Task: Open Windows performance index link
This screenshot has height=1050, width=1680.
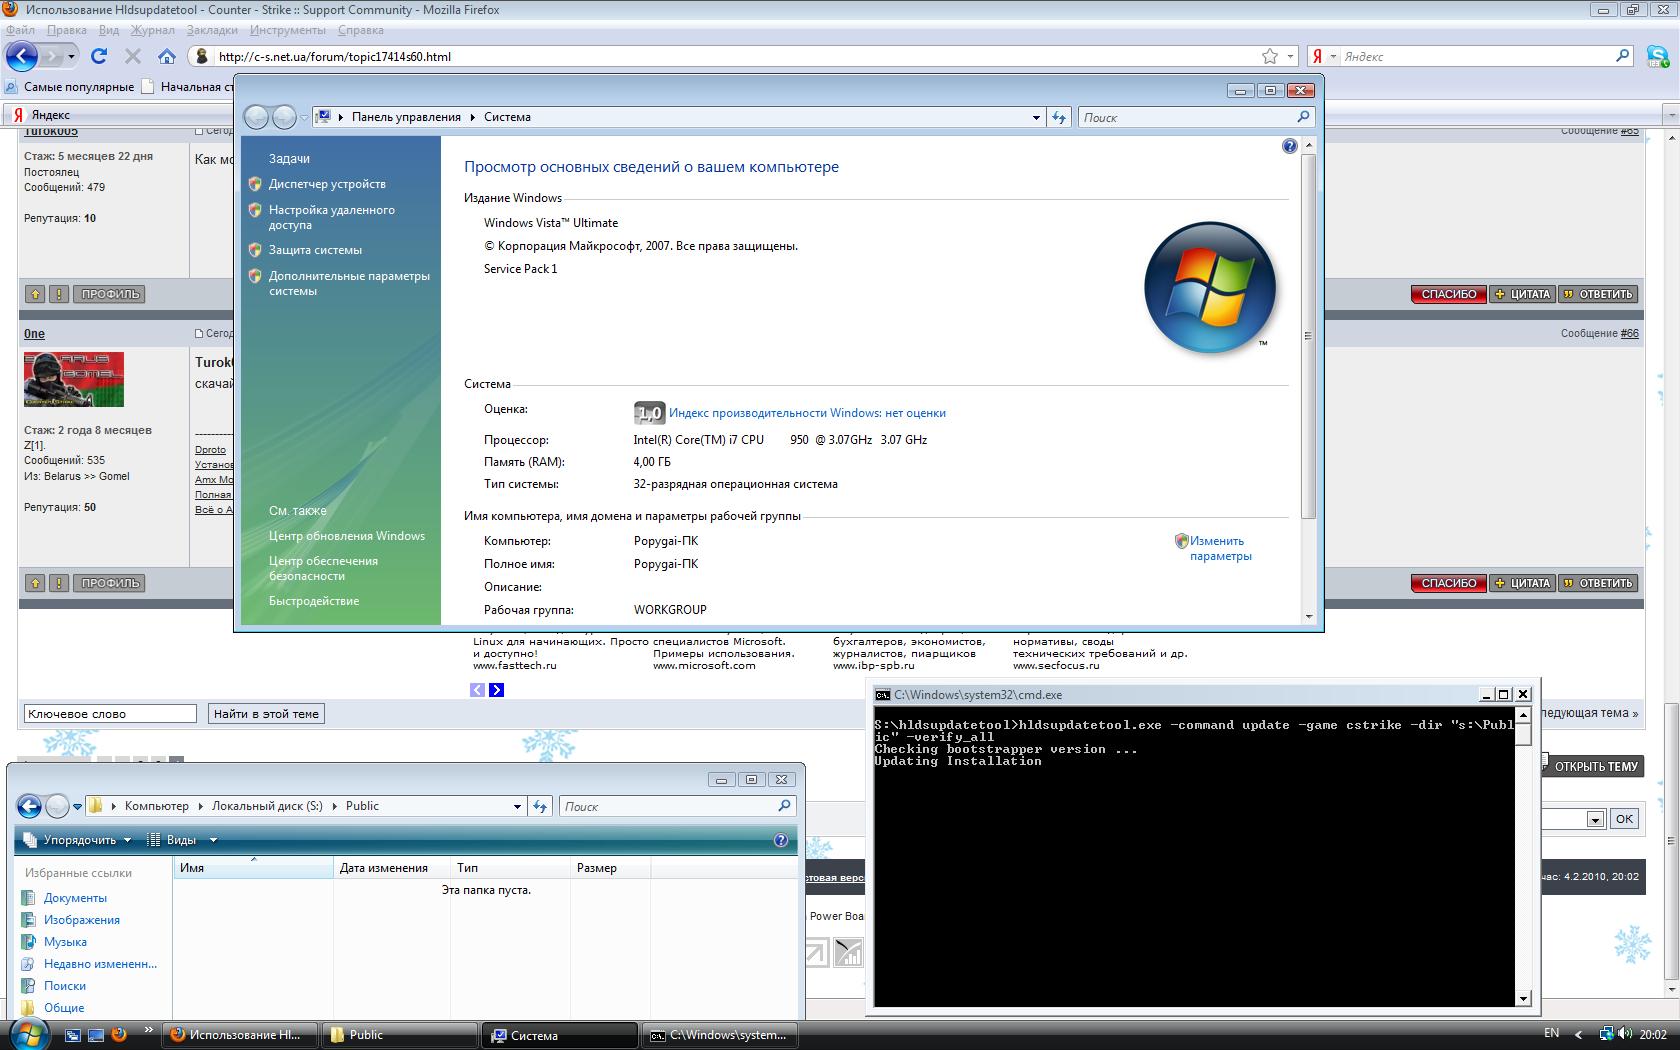Action: point(807,413)
